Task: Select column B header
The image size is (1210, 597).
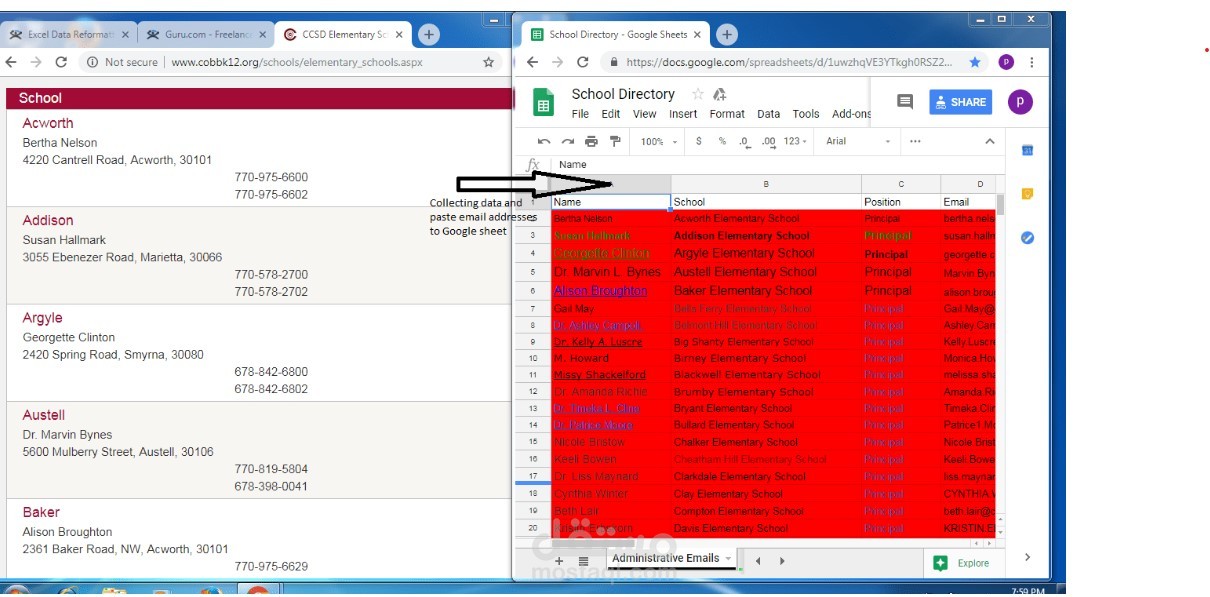Action: [766, 184]
